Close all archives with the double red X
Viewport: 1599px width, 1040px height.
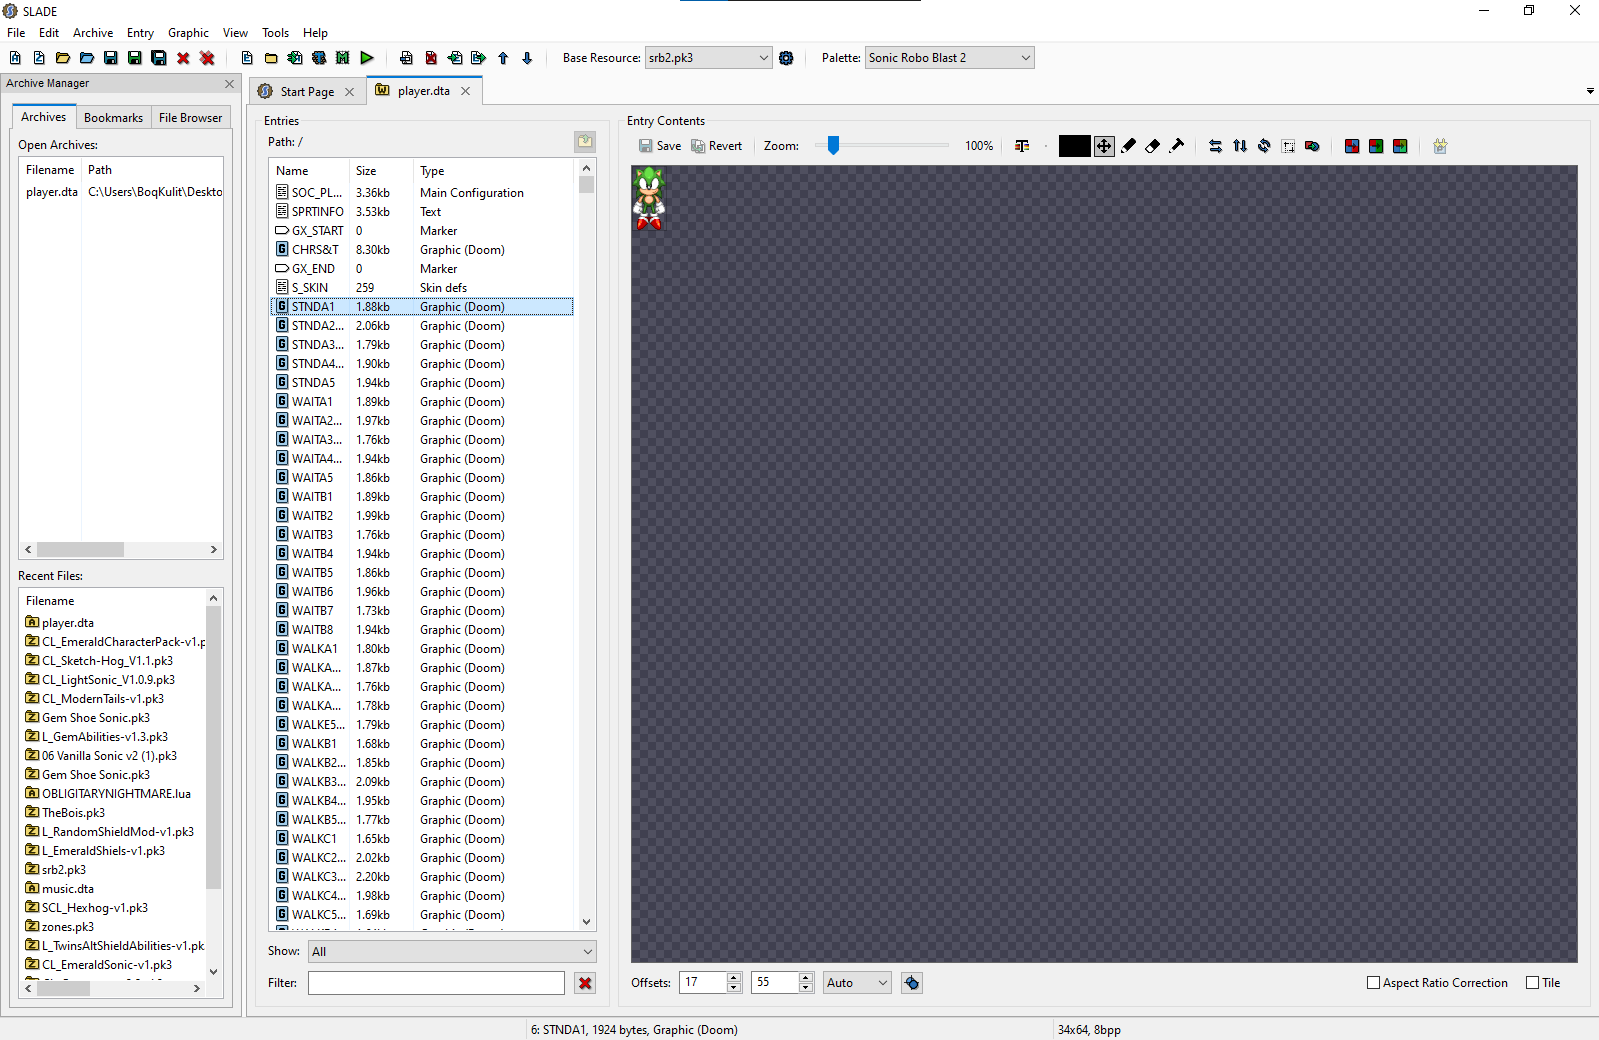(207, 58)
